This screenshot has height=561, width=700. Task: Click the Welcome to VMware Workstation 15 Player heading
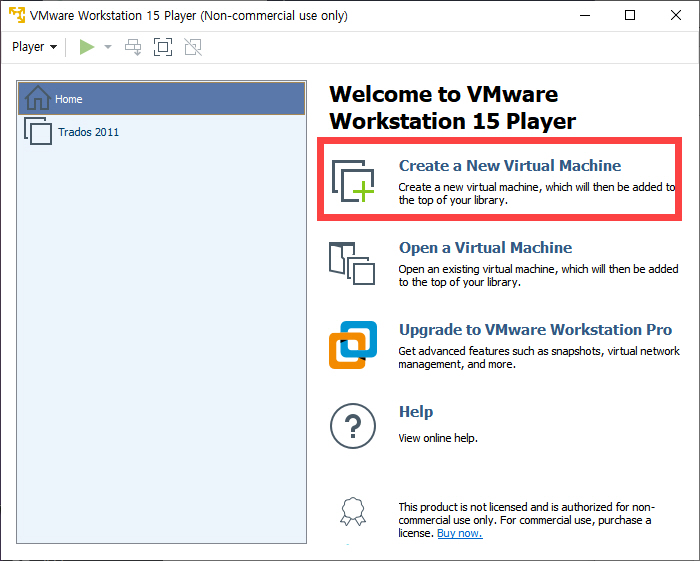click(453, 108)
